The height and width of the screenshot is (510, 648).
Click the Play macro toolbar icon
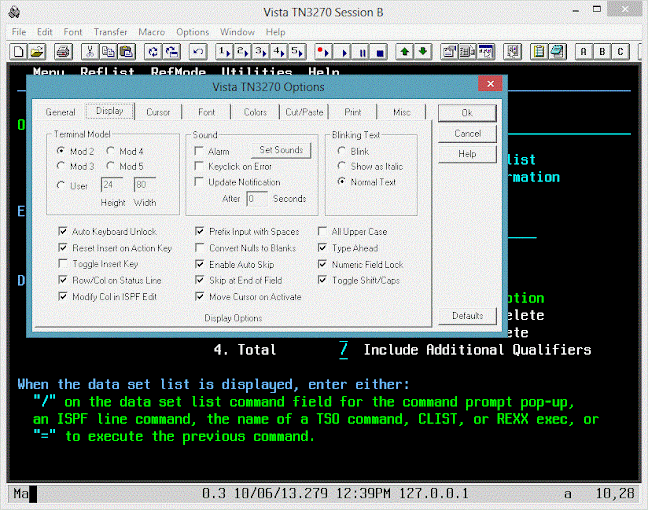click(x=344, y=52)
